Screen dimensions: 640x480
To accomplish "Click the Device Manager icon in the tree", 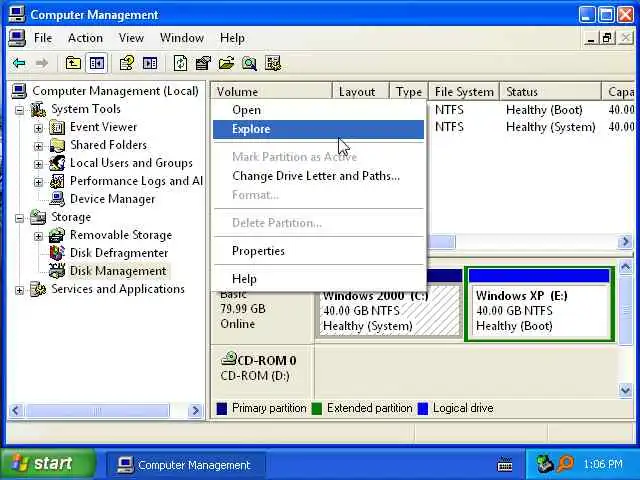I will pyautogui.click(x=57, y=199).
